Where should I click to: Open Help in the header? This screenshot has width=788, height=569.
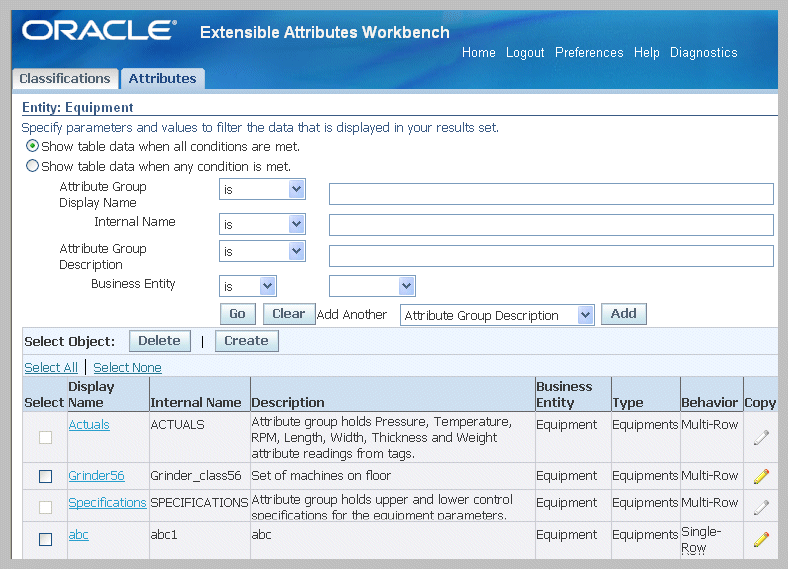(x=646, y=52)
